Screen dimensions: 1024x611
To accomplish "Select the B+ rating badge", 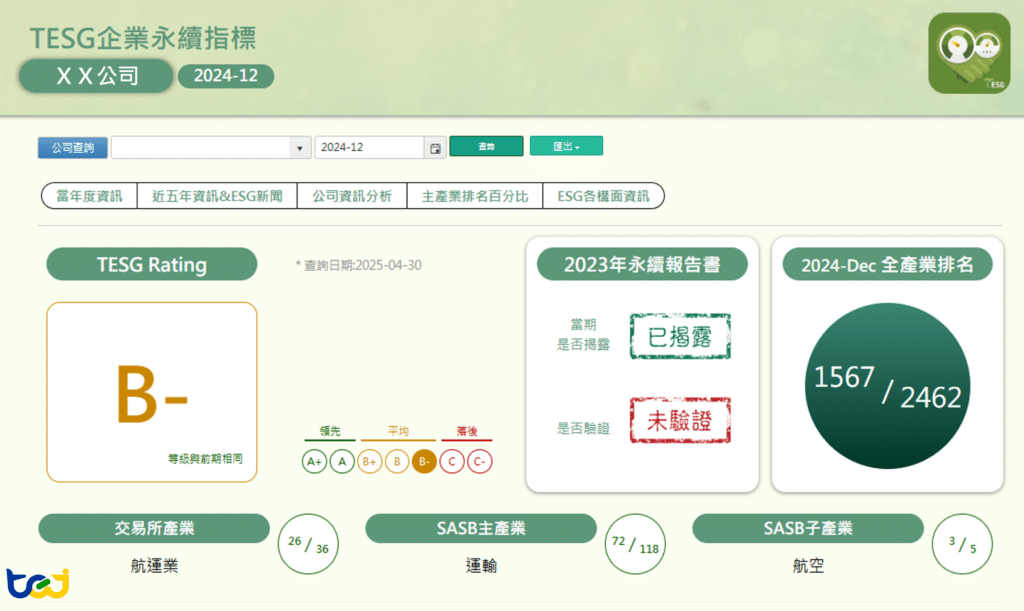I will point(369,462).
